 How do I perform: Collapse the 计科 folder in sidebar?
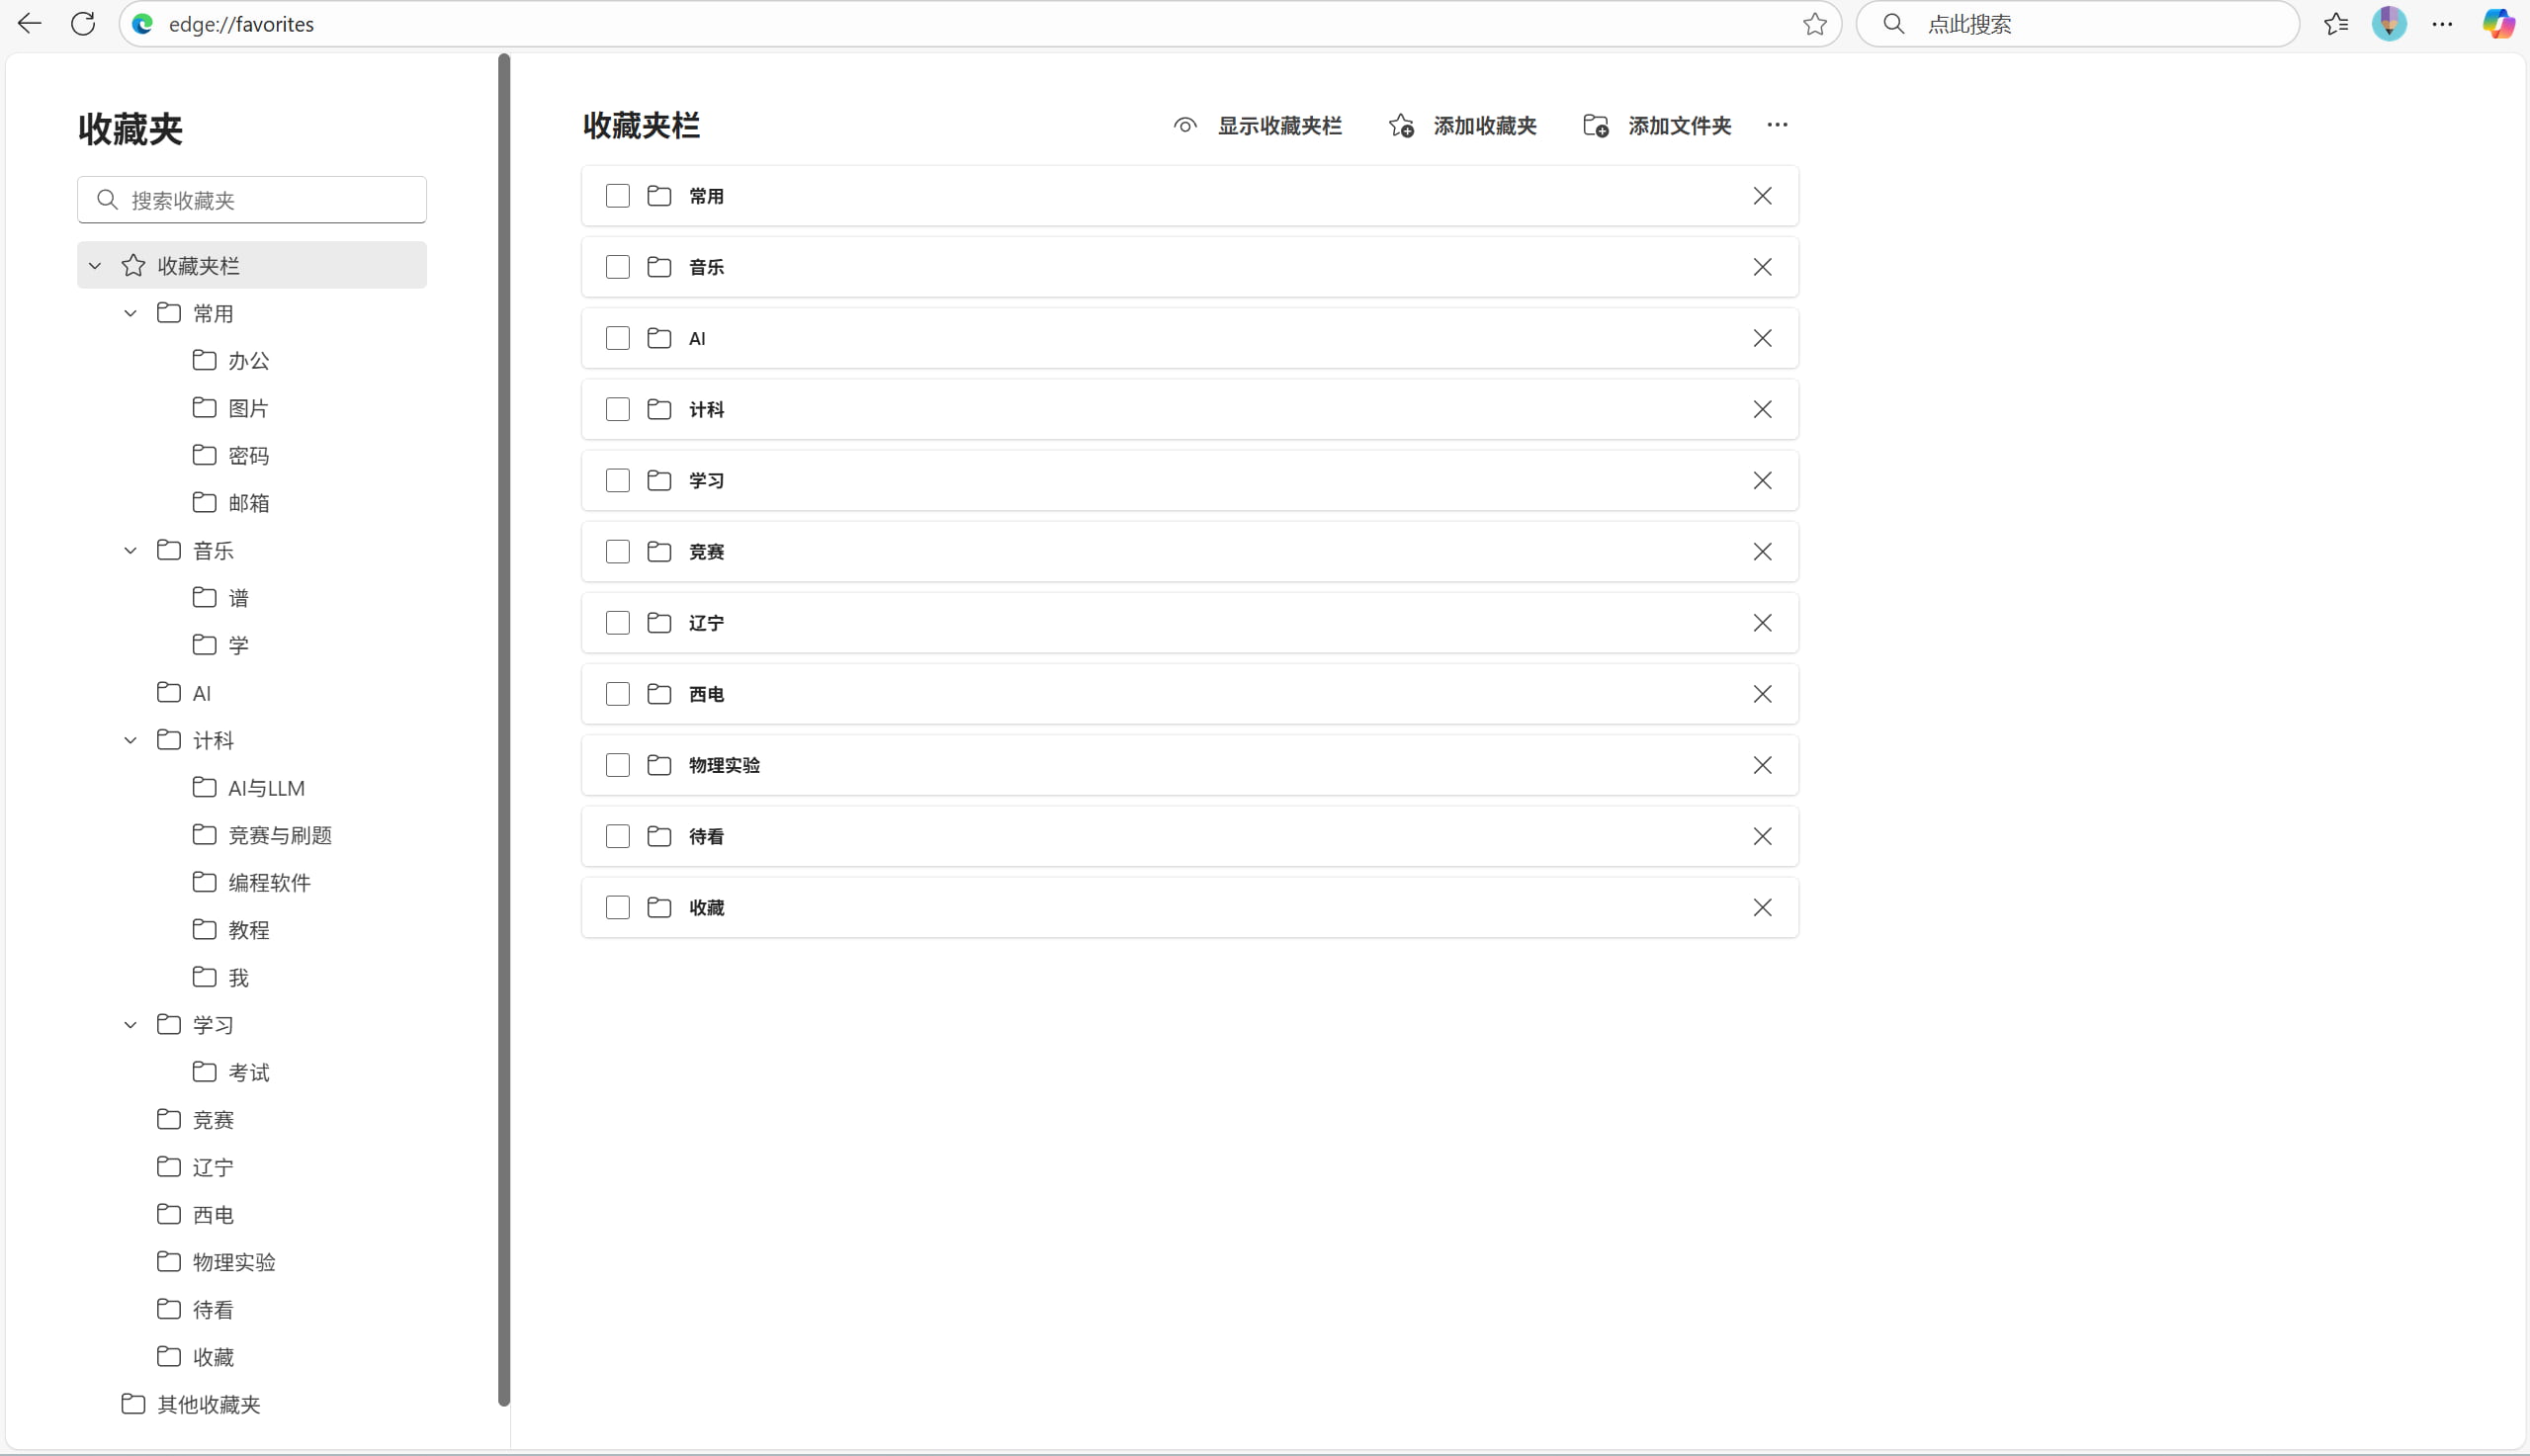pos(130,741)
